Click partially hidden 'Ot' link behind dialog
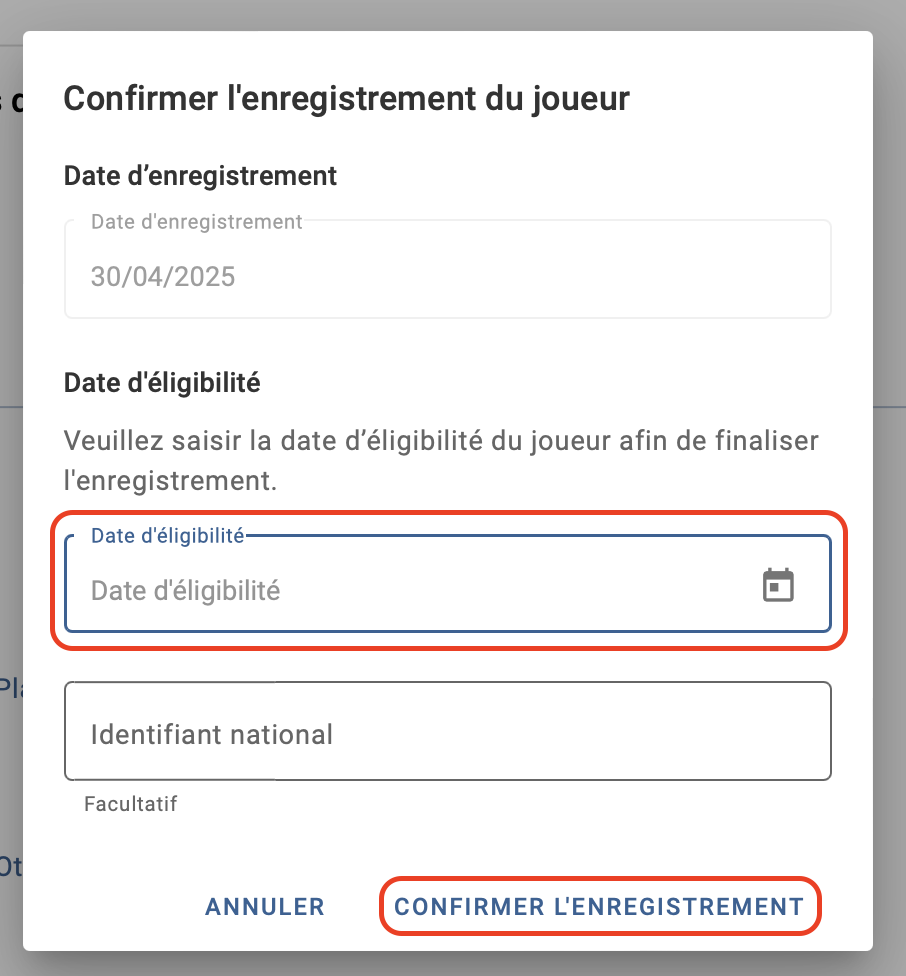 [11, 866]
